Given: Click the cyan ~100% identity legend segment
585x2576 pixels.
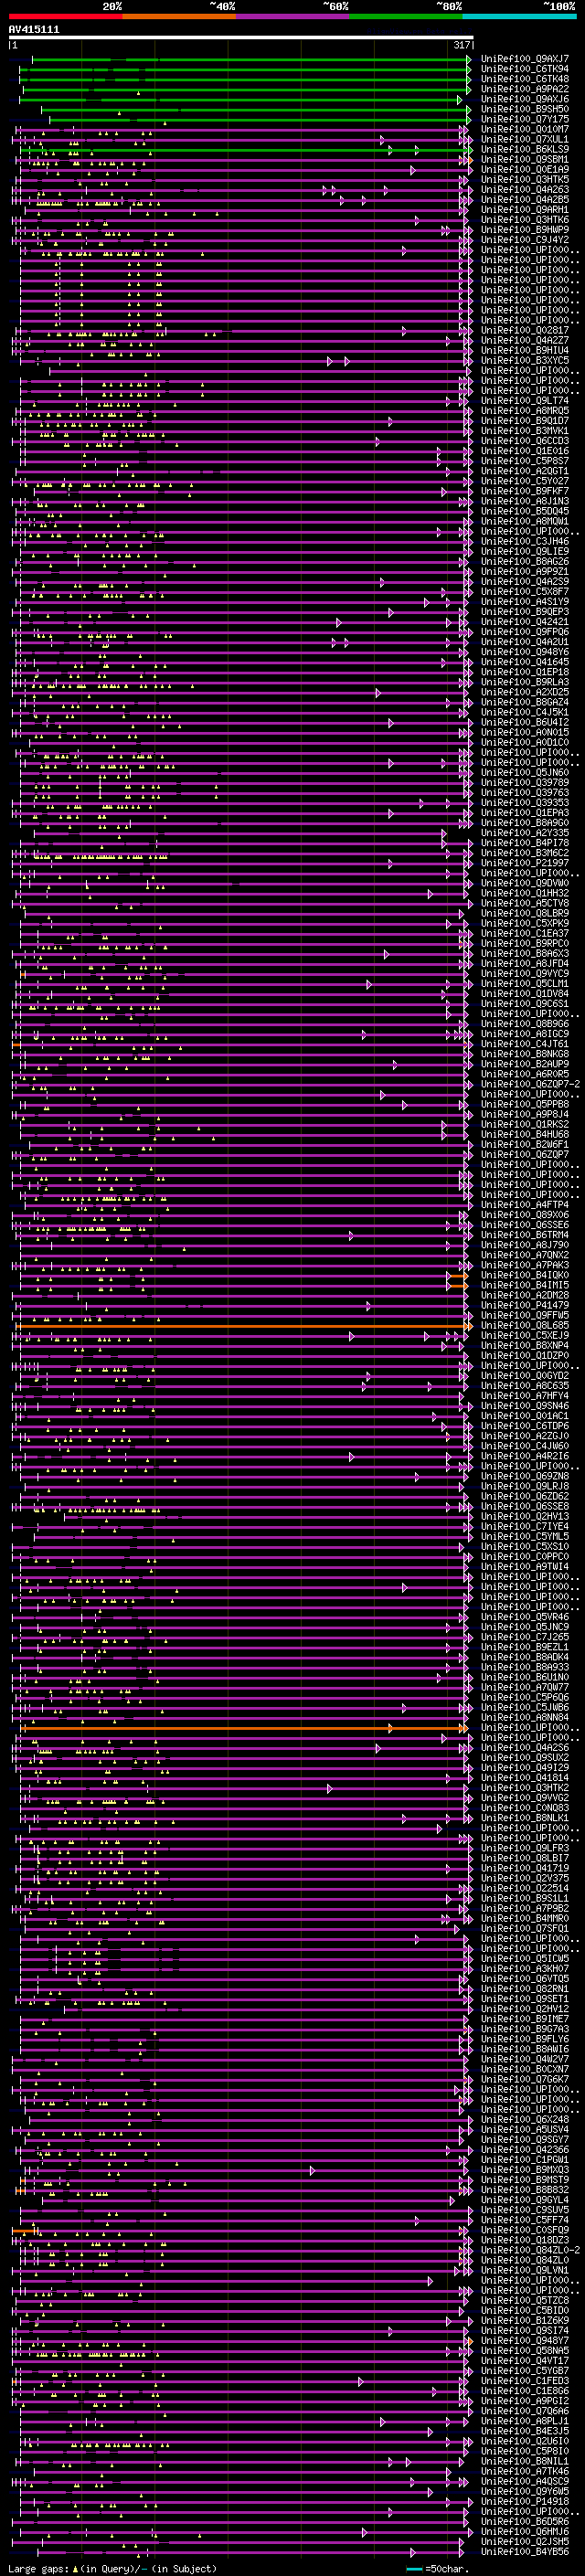Looking at the screenshot, I should (520, 16).
